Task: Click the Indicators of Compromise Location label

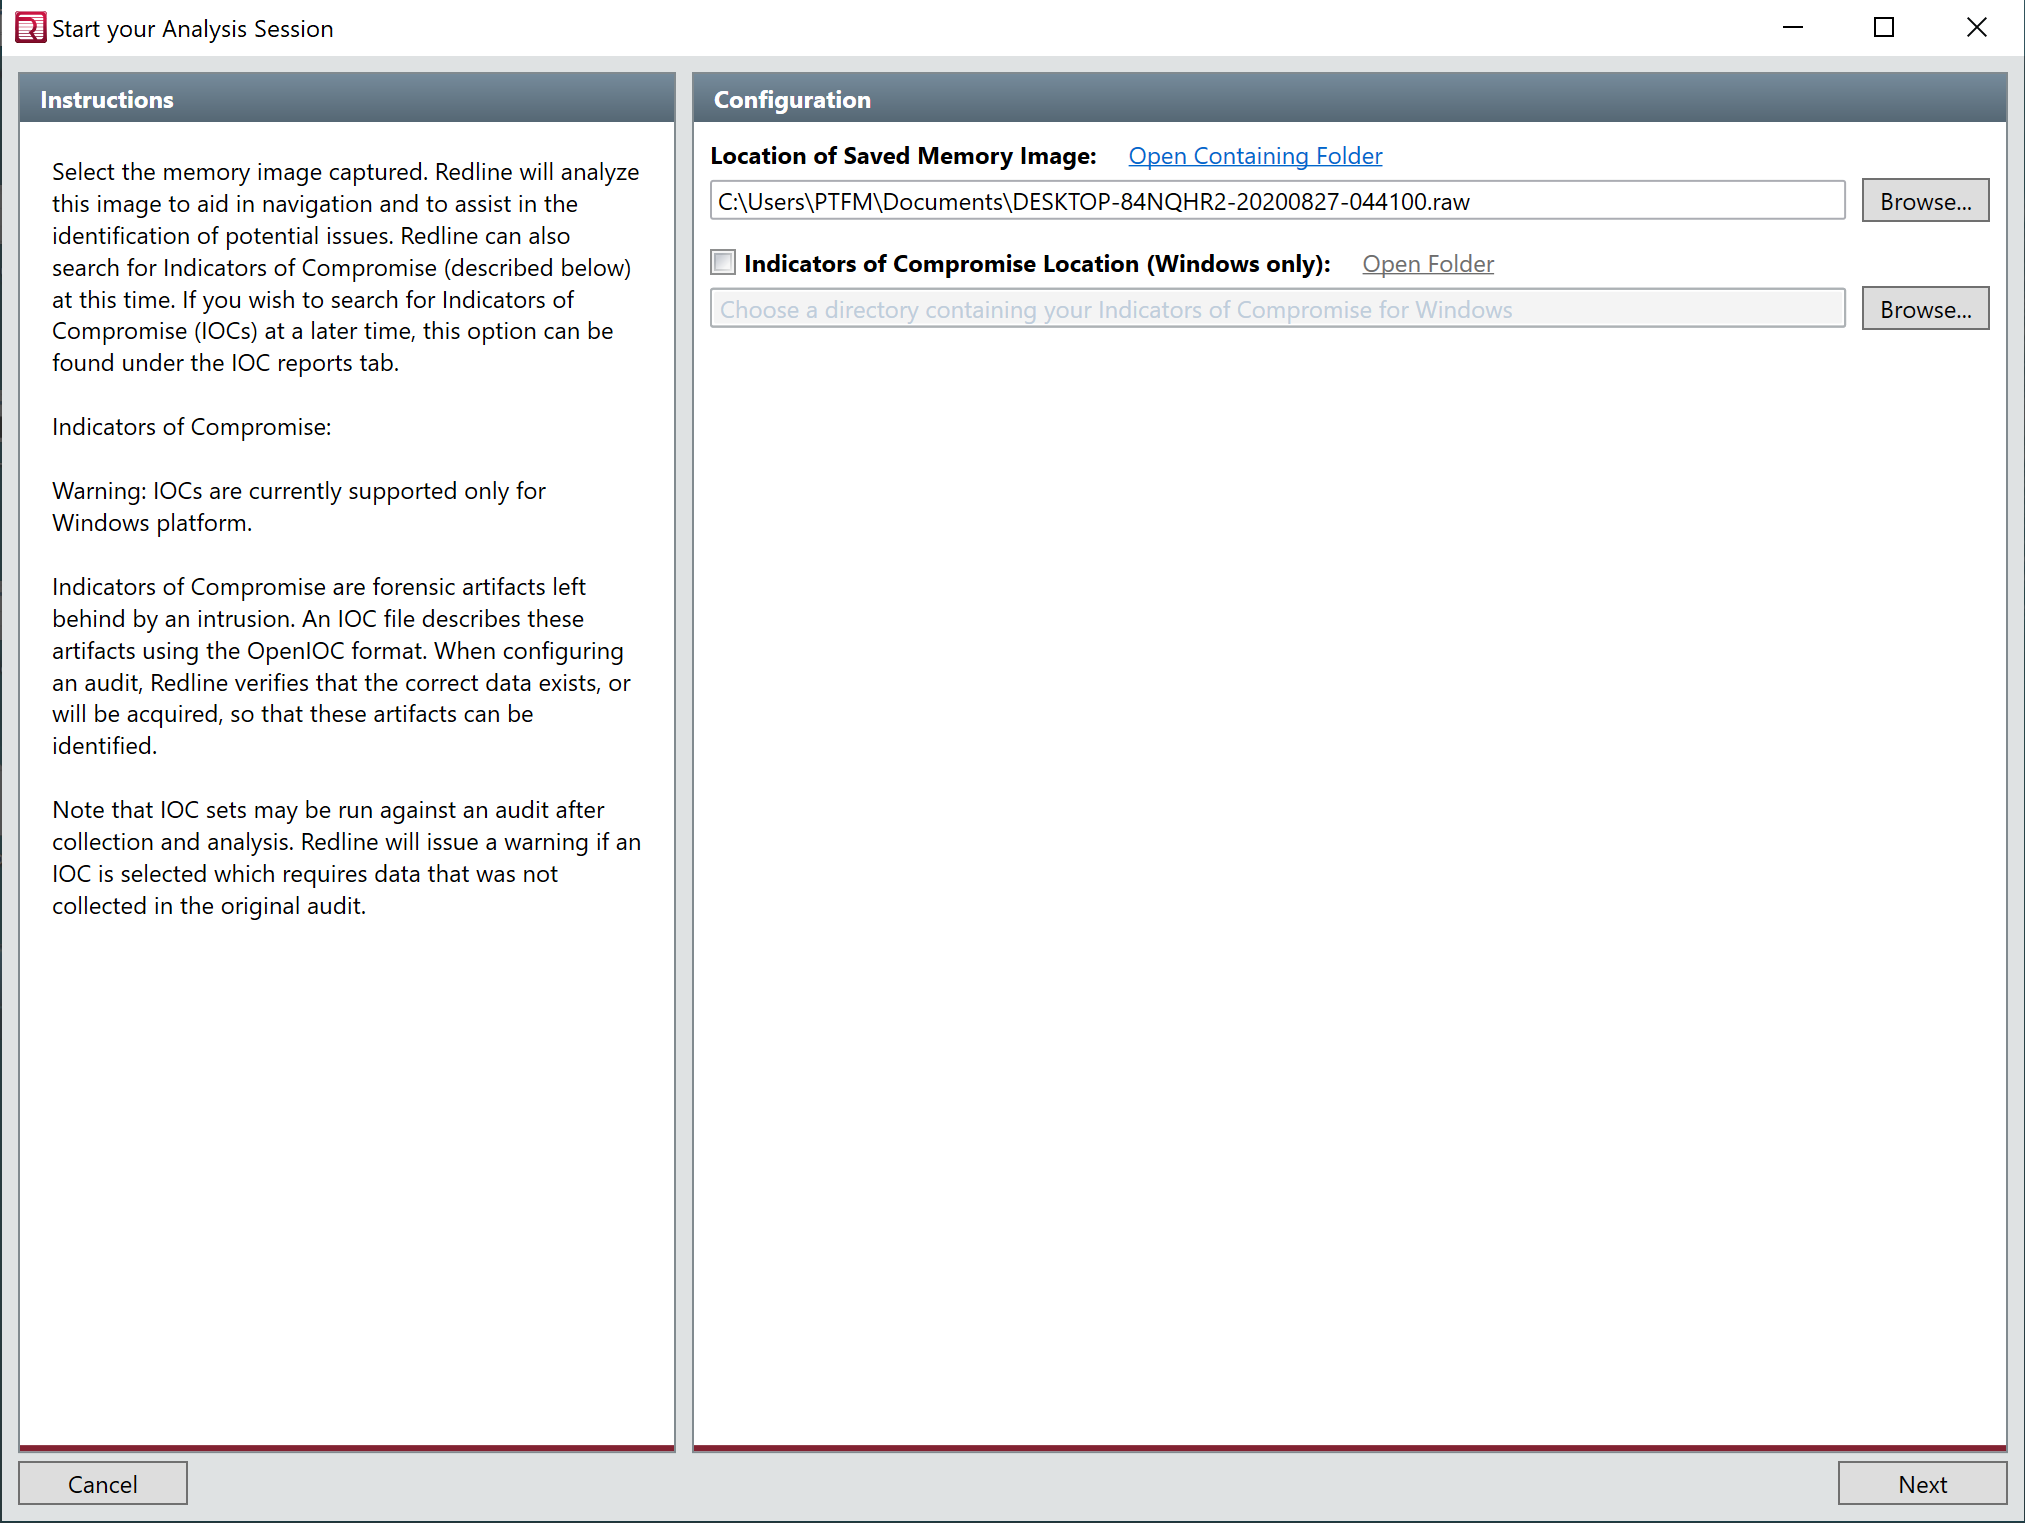Action: click(1038, 263)
